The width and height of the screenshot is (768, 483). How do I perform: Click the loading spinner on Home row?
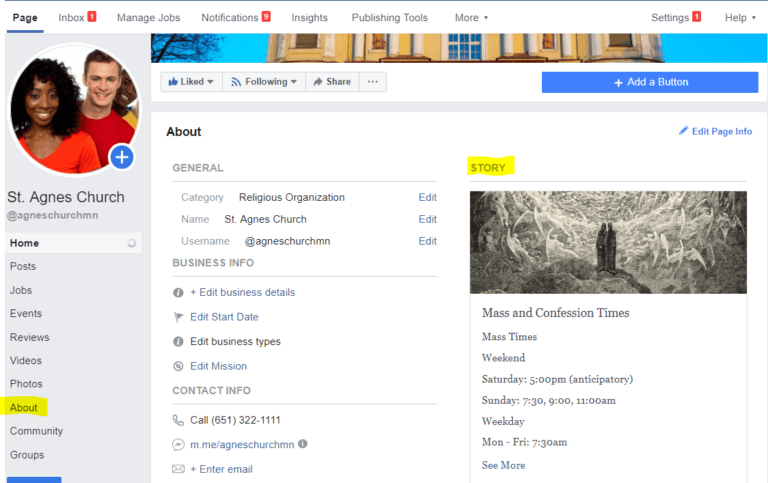[131, 243]
